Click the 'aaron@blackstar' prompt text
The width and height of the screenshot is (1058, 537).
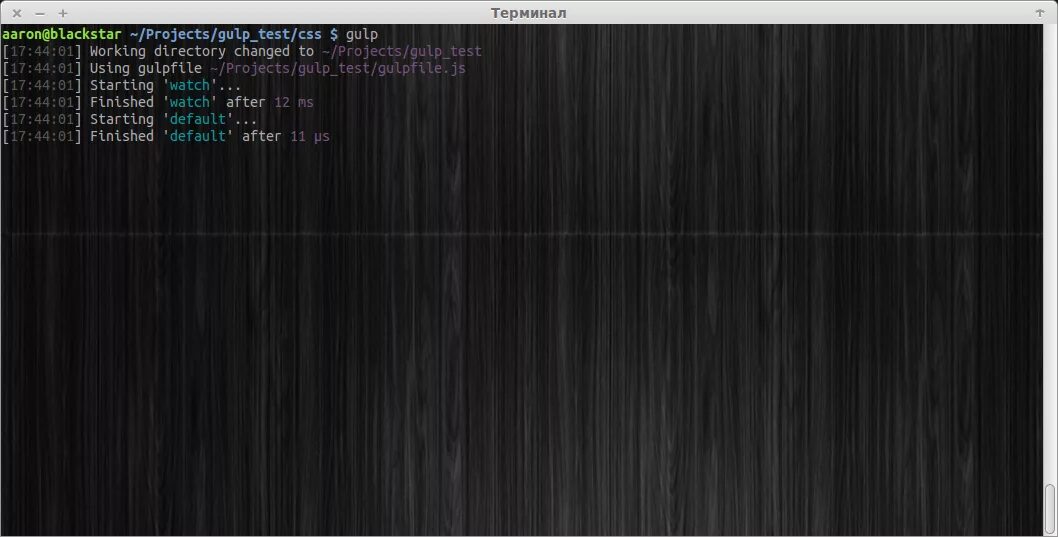click(61, 34)
